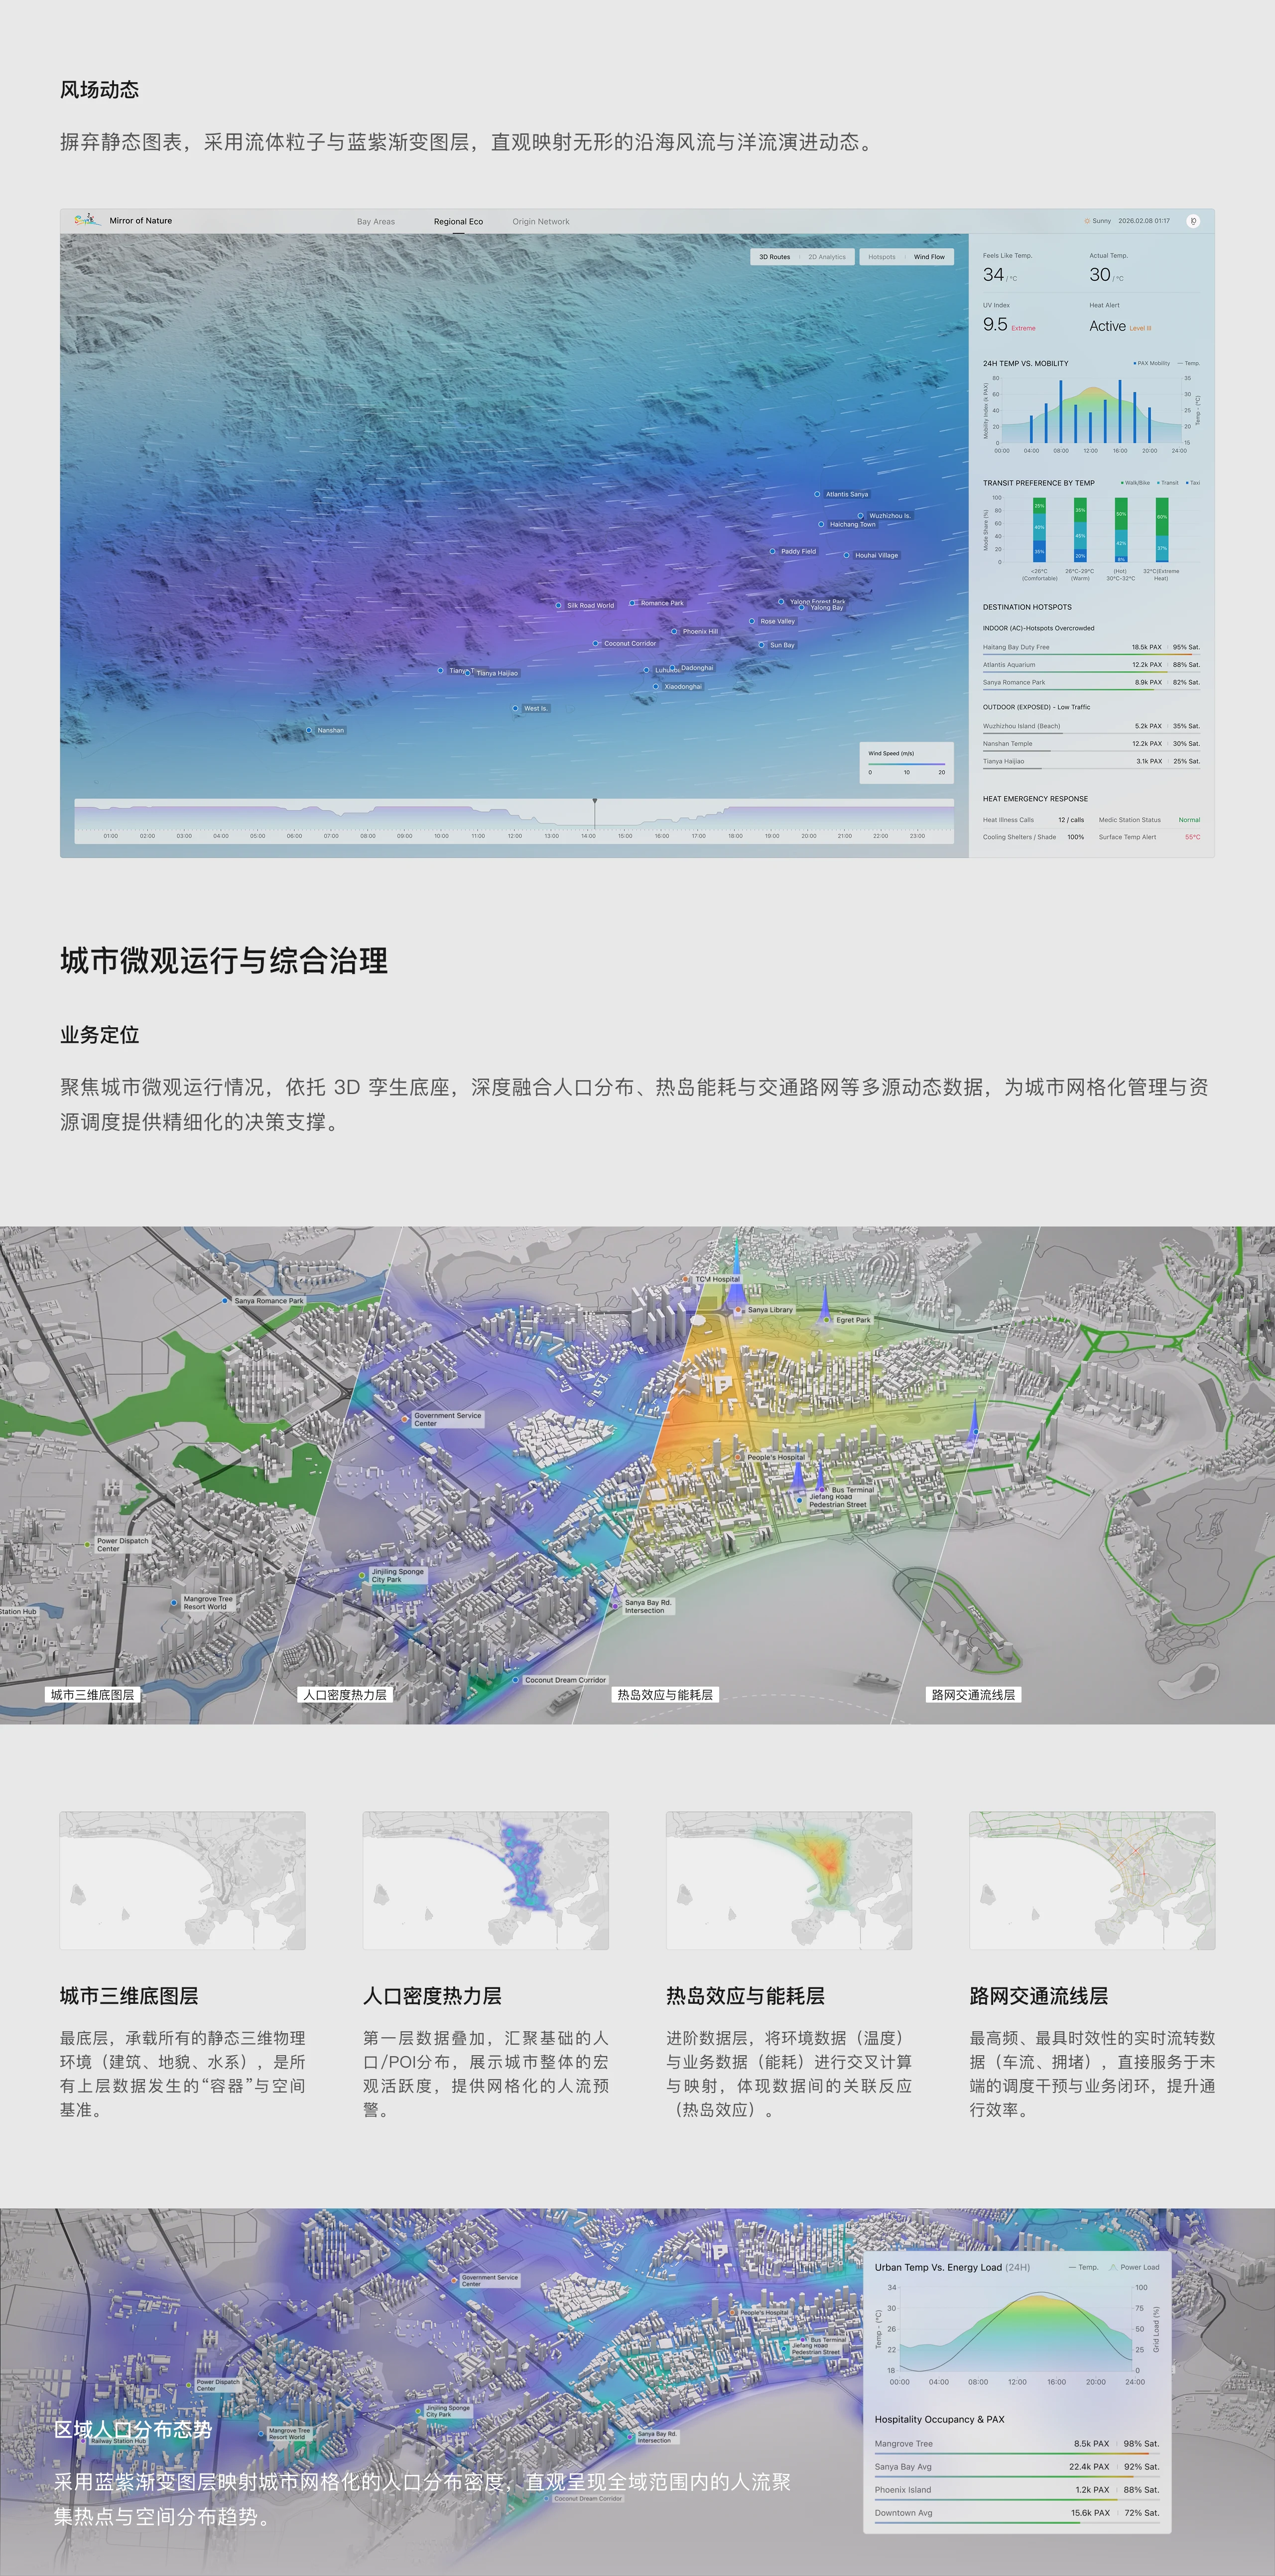Click the Nanshan Temple hotspot row

click(1091, 744)
